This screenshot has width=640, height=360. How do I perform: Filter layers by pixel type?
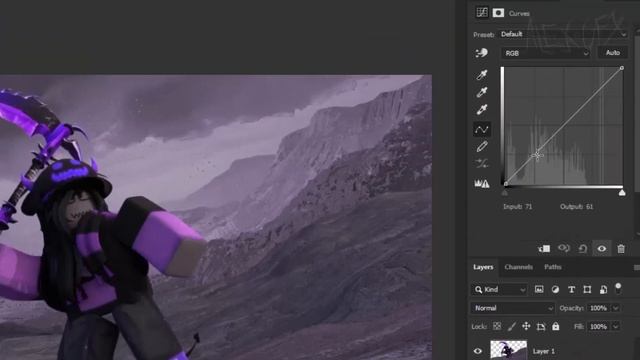[x=539, y=289]
